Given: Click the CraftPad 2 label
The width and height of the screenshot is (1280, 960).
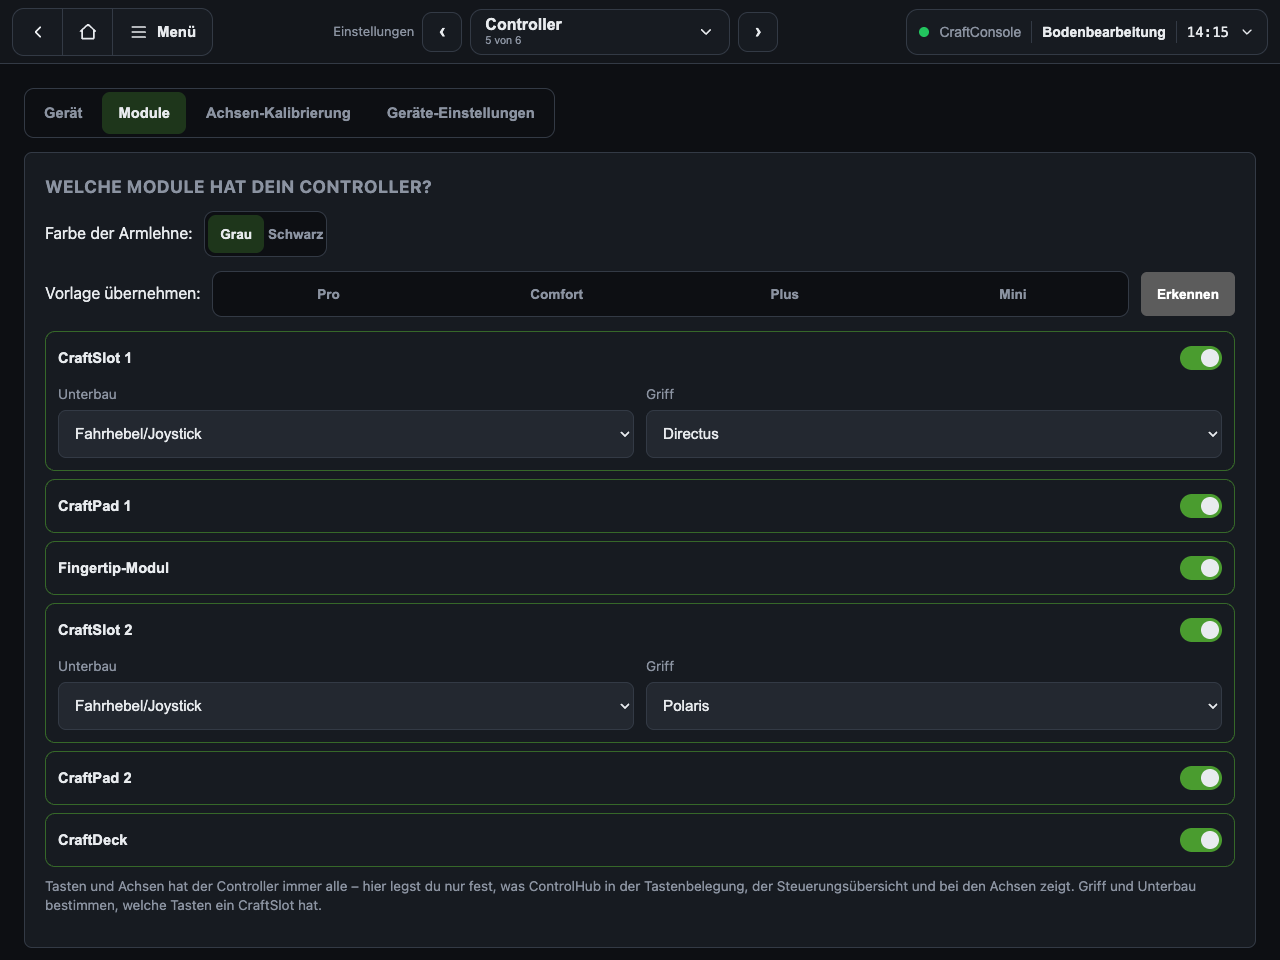Looking at the screenshot, I should (95, 778).
